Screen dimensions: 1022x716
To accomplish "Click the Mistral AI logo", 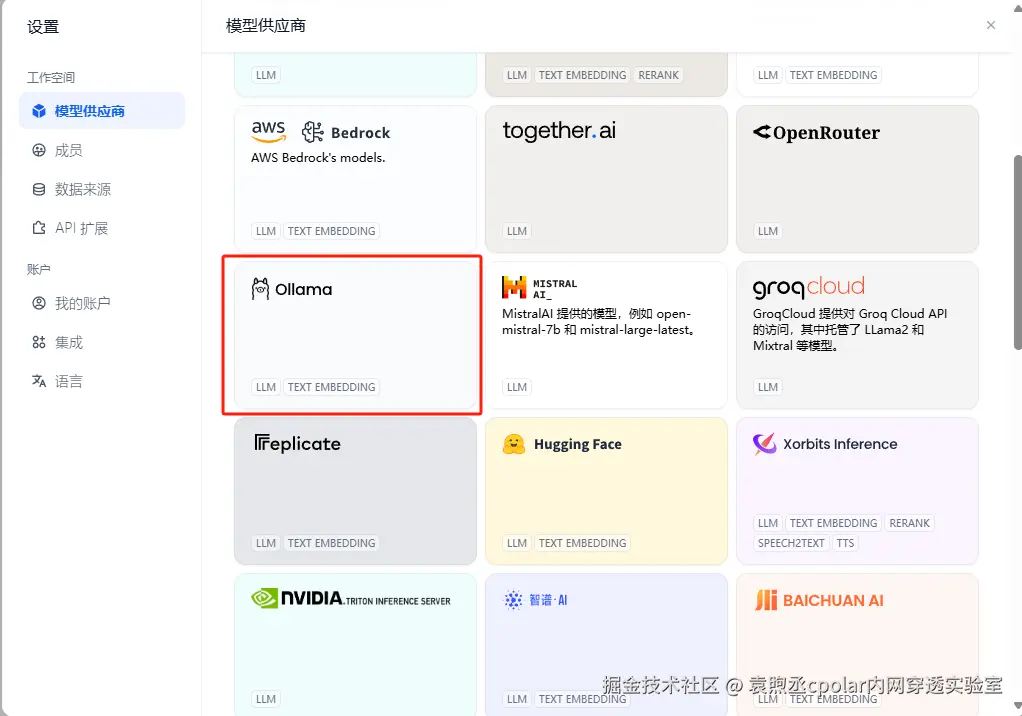I will pos(514,287).
